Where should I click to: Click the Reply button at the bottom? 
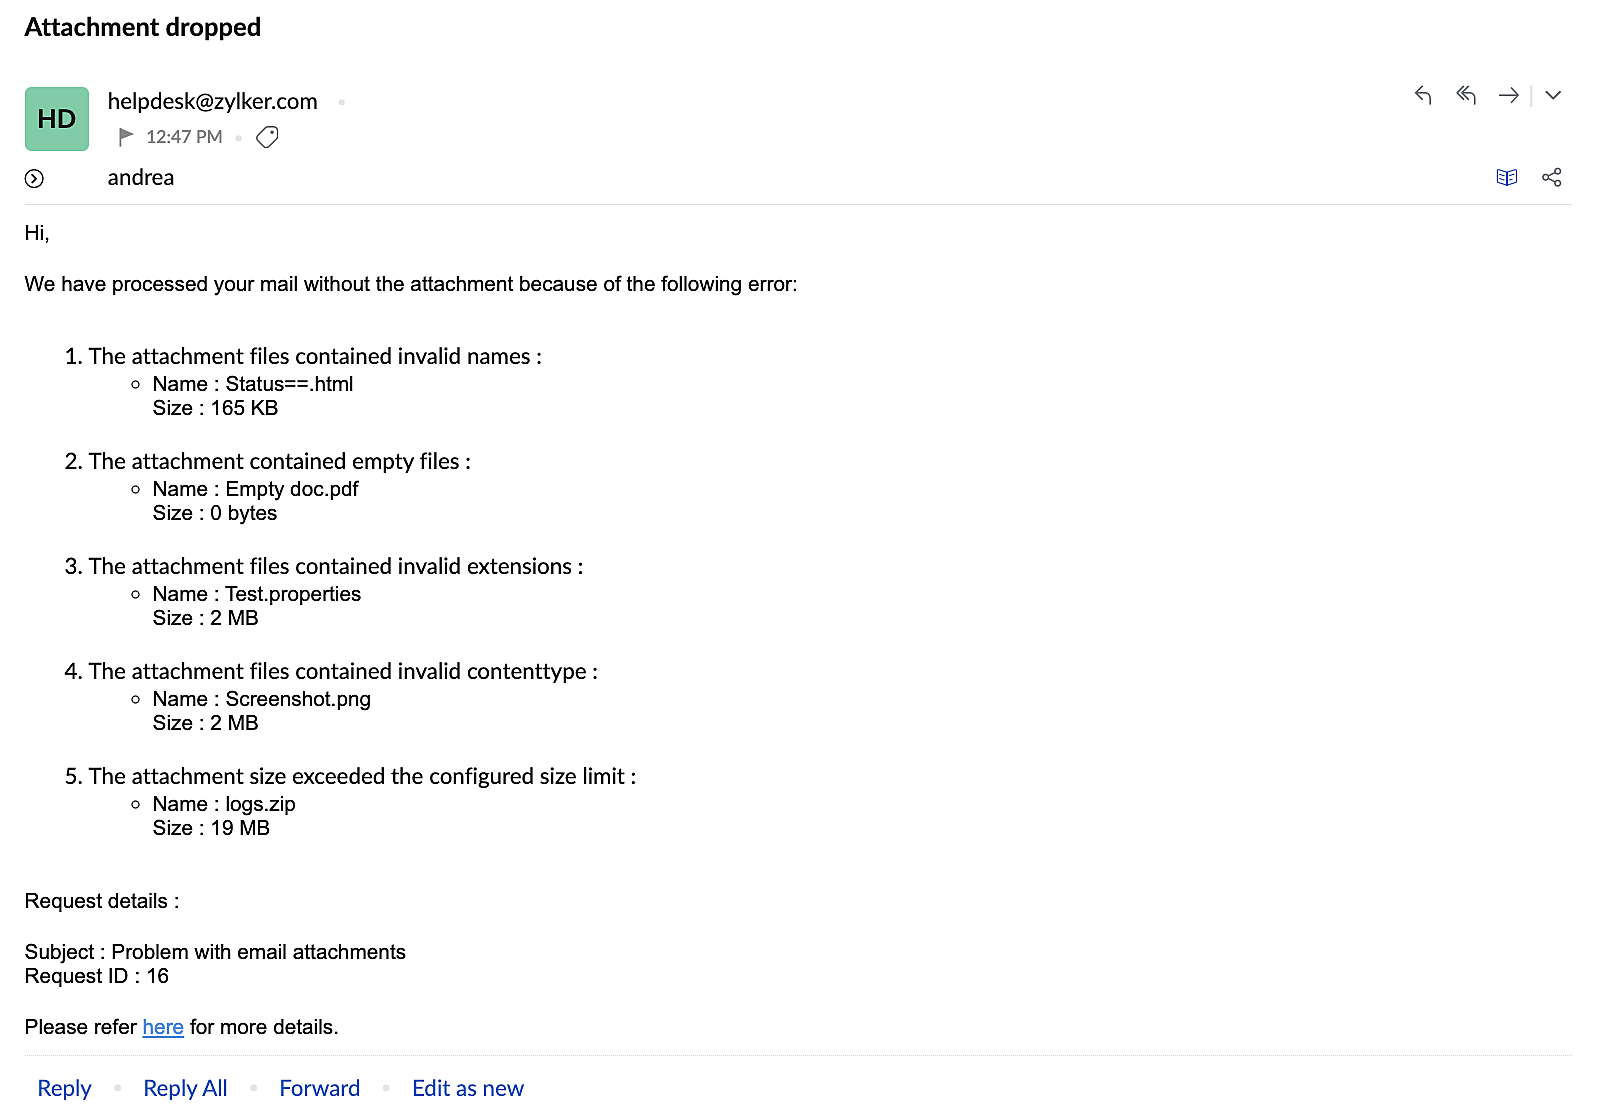click(x=64, y=1088)
